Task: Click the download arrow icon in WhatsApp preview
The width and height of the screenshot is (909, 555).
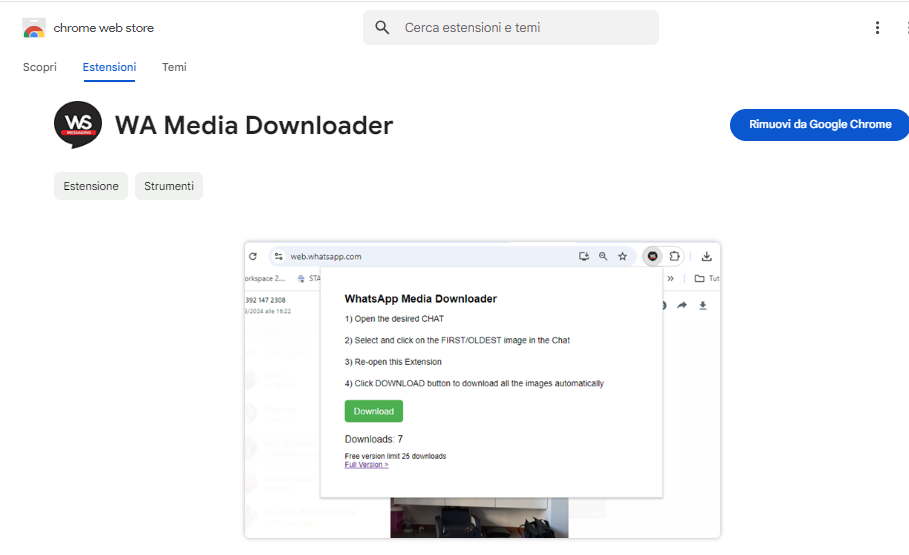Action: tap(703, 306)
